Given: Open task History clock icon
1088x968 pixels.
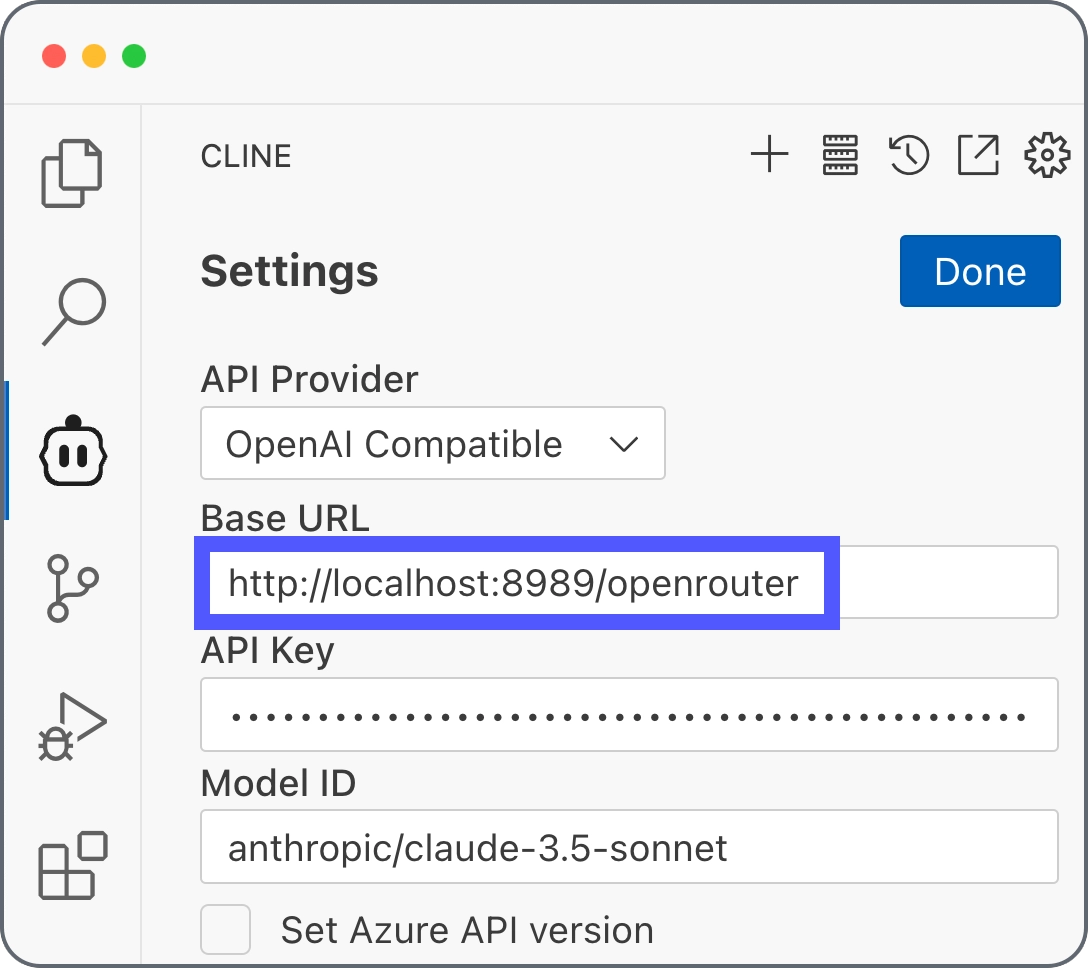Looking at the screenshot, I should tap(909, 155).
